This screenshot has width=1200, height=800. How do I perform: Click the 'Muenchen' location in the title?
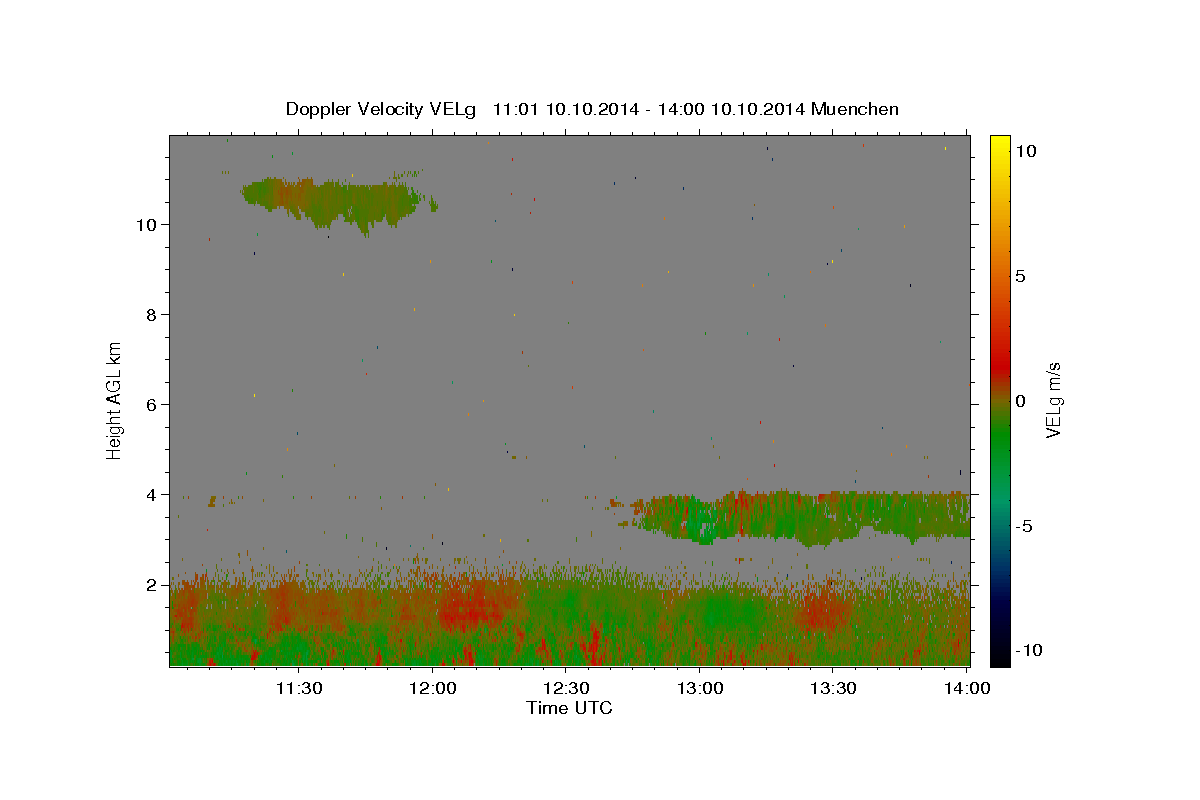855,109
